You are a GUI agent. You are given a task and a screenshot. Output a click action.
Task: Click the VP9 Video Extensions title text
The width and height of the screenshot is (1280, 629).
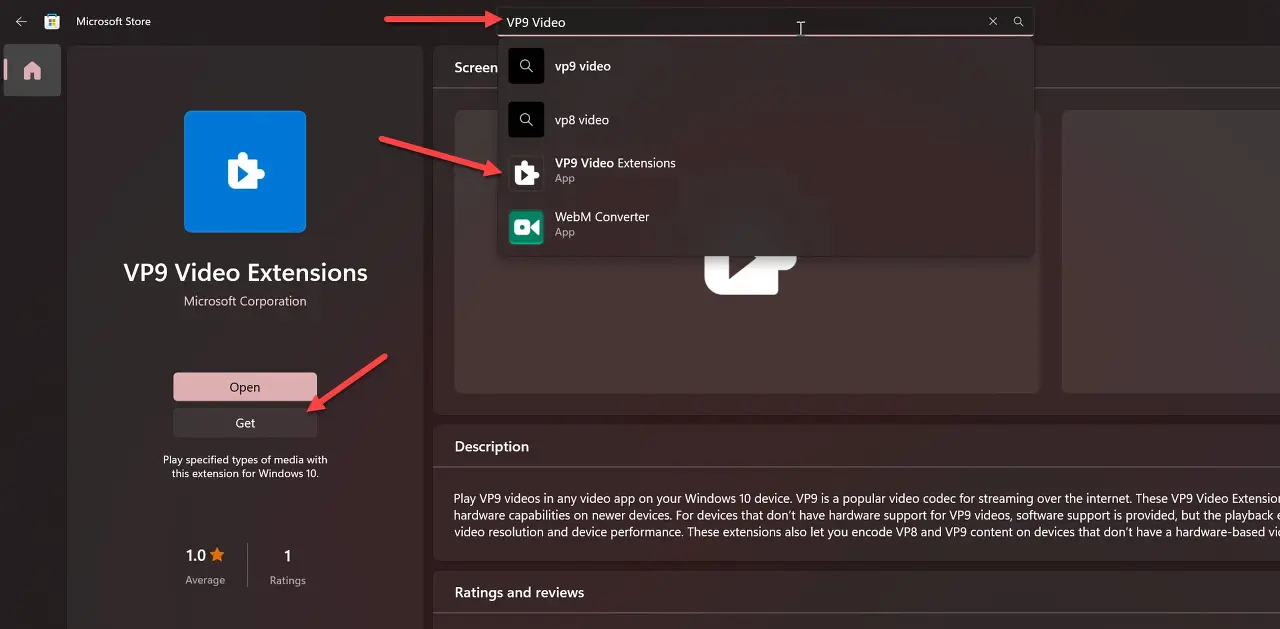[x=245, y=273]
